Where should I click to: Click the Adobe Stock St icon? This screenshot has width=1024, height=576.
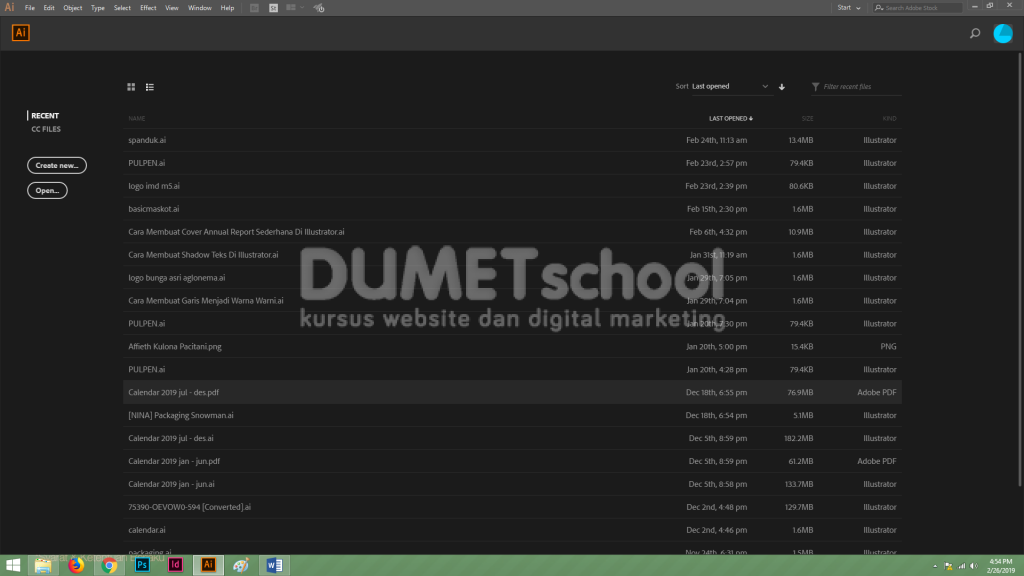[274, 8]
